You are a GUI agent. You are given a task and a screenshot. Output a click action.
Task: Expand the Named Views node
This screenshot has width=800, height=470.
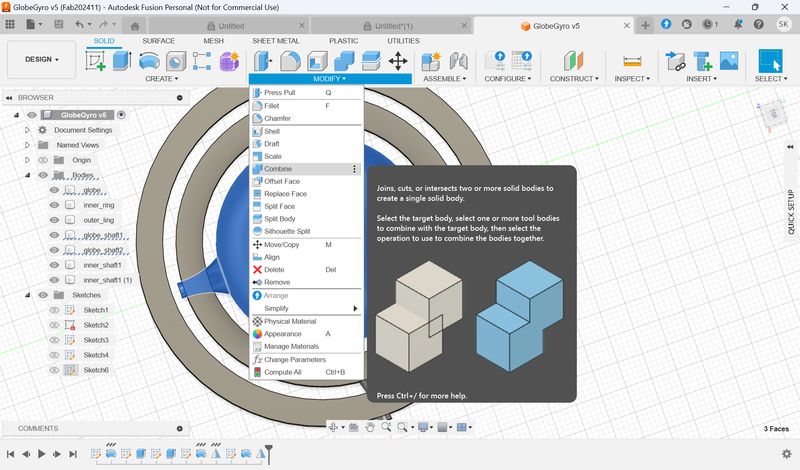coord(28,145)
